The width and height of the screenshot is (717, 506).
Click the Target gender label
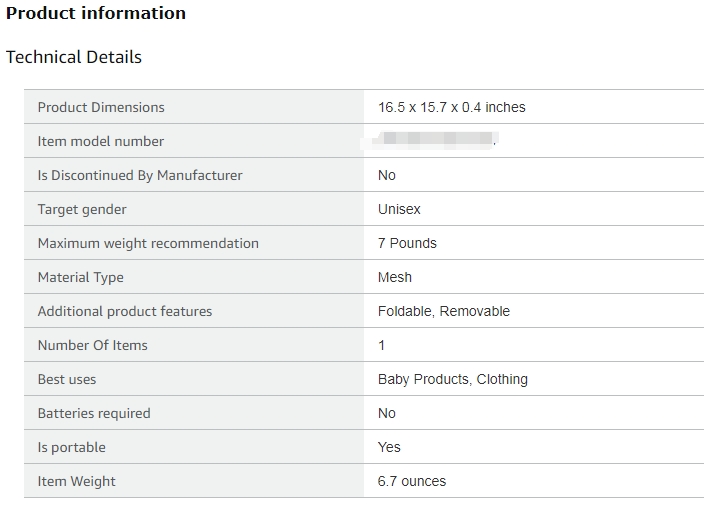point(82,209)
